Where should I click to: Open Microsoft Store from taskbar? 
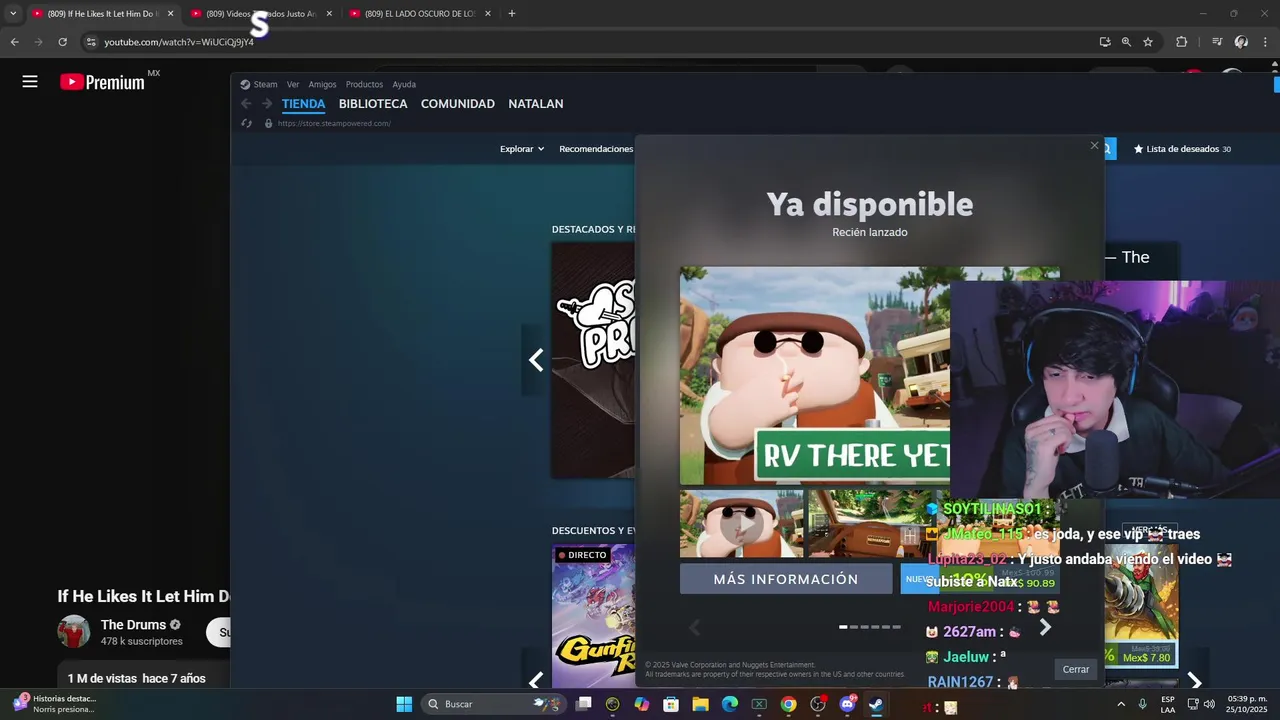pos(671,704)
